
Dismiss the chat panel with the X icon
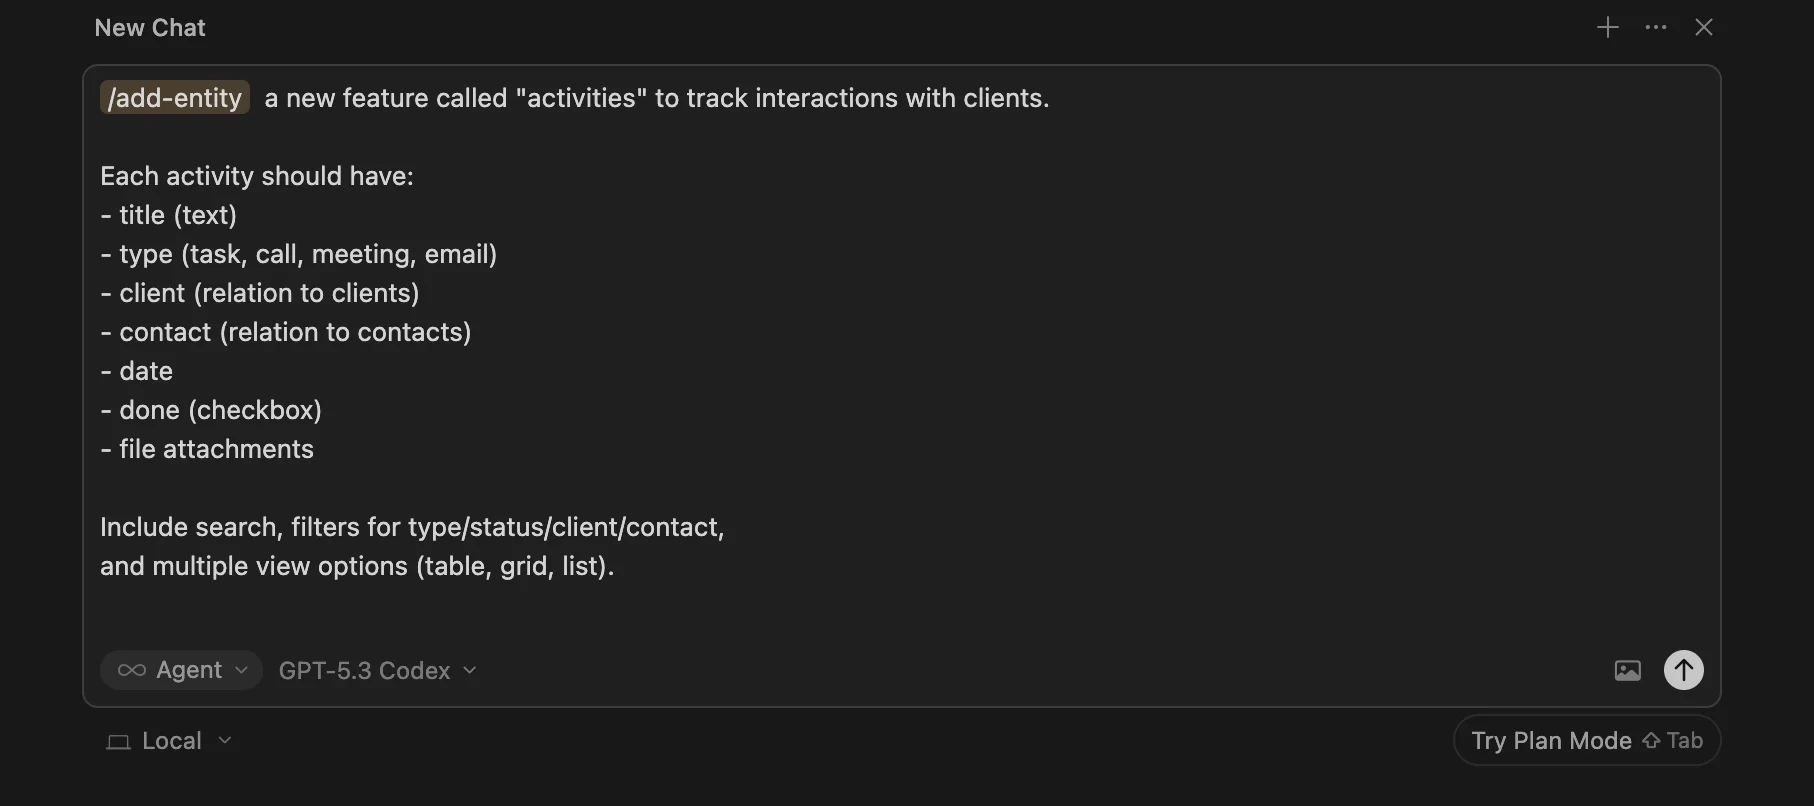[x=1704, y=27]
